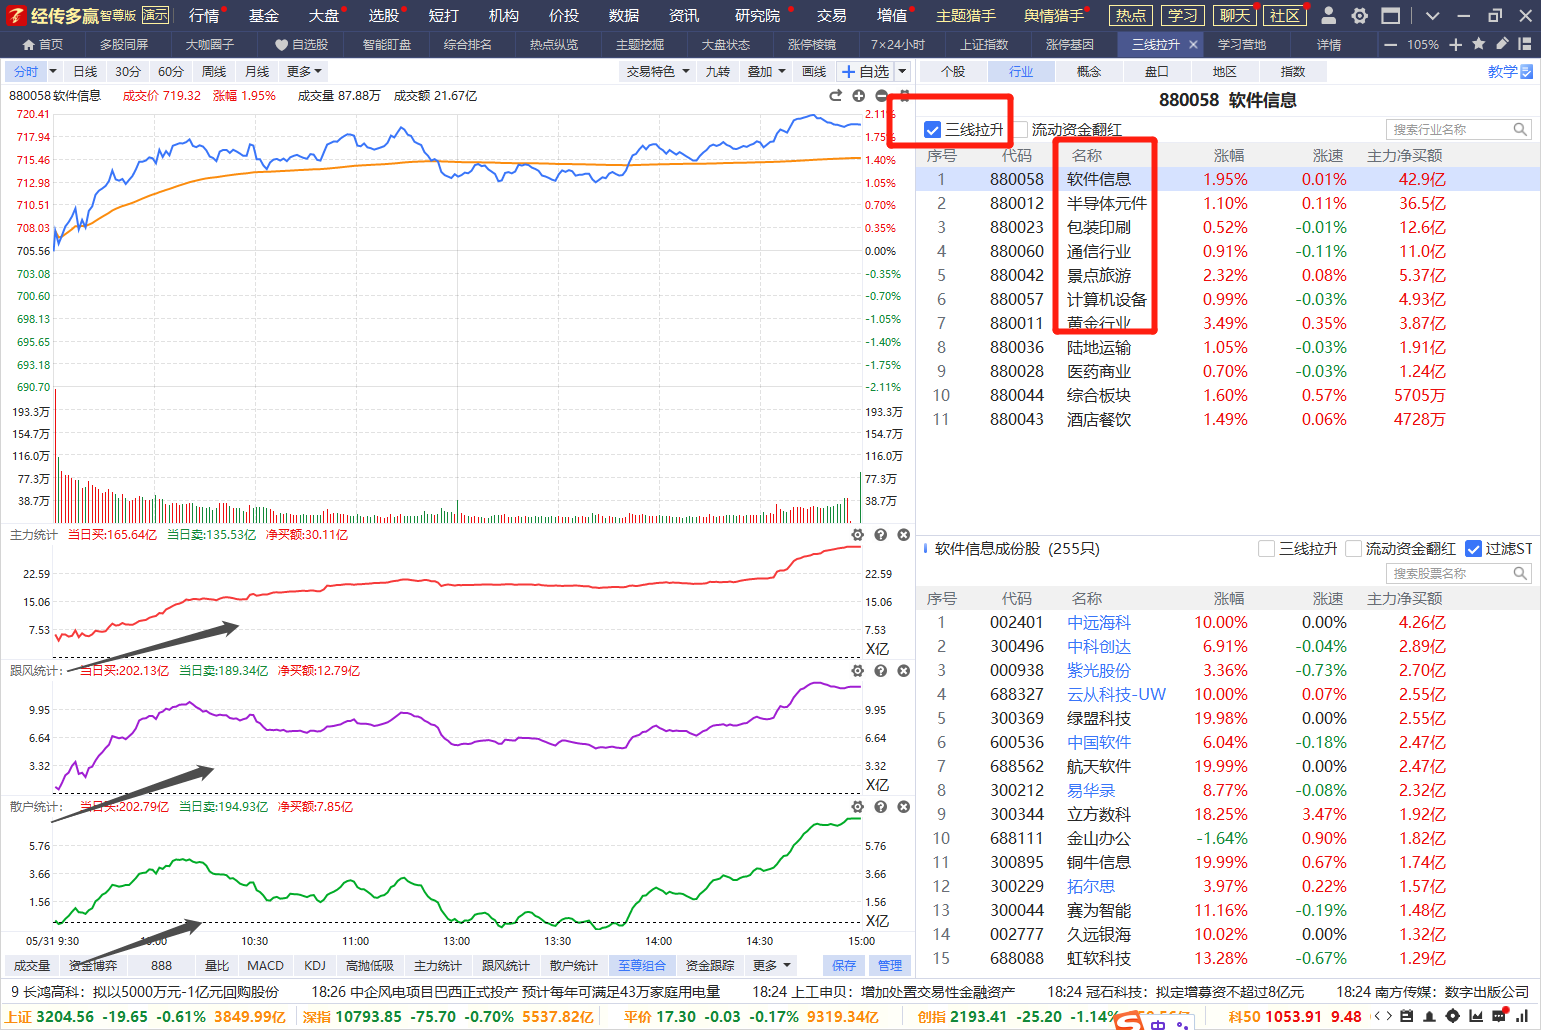Select the 日线 timeframe tab
Viewport: 1541px width, 1030px height.
[x=86, y=72]
